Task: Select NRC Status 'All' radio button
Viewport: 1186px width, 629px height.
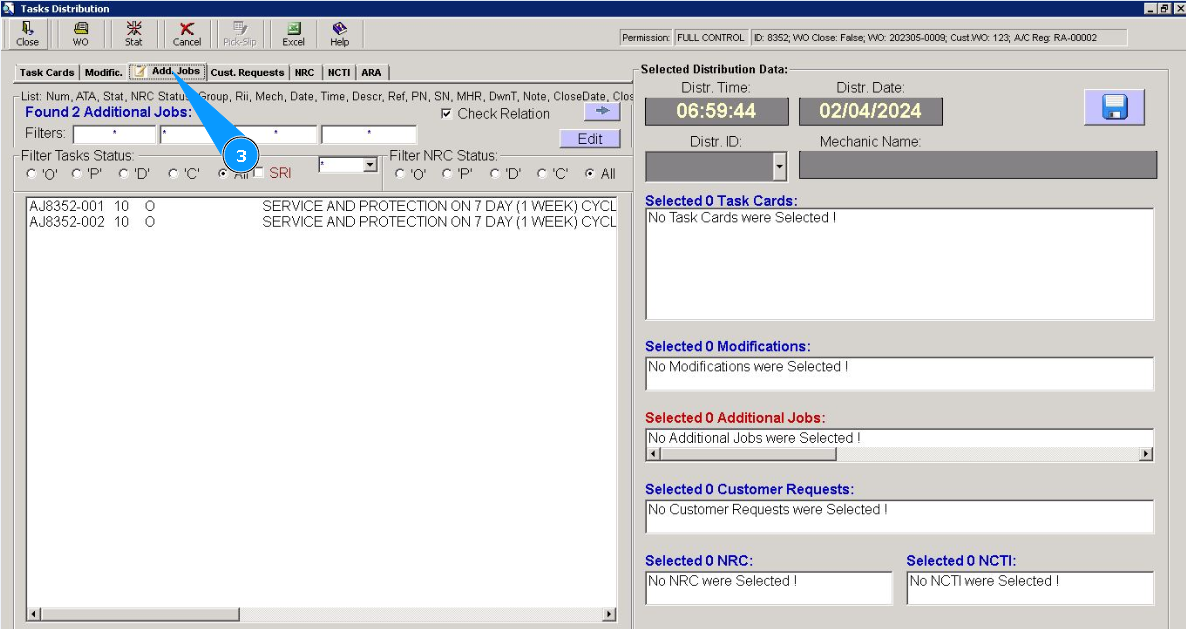Action: pos(589,174)
